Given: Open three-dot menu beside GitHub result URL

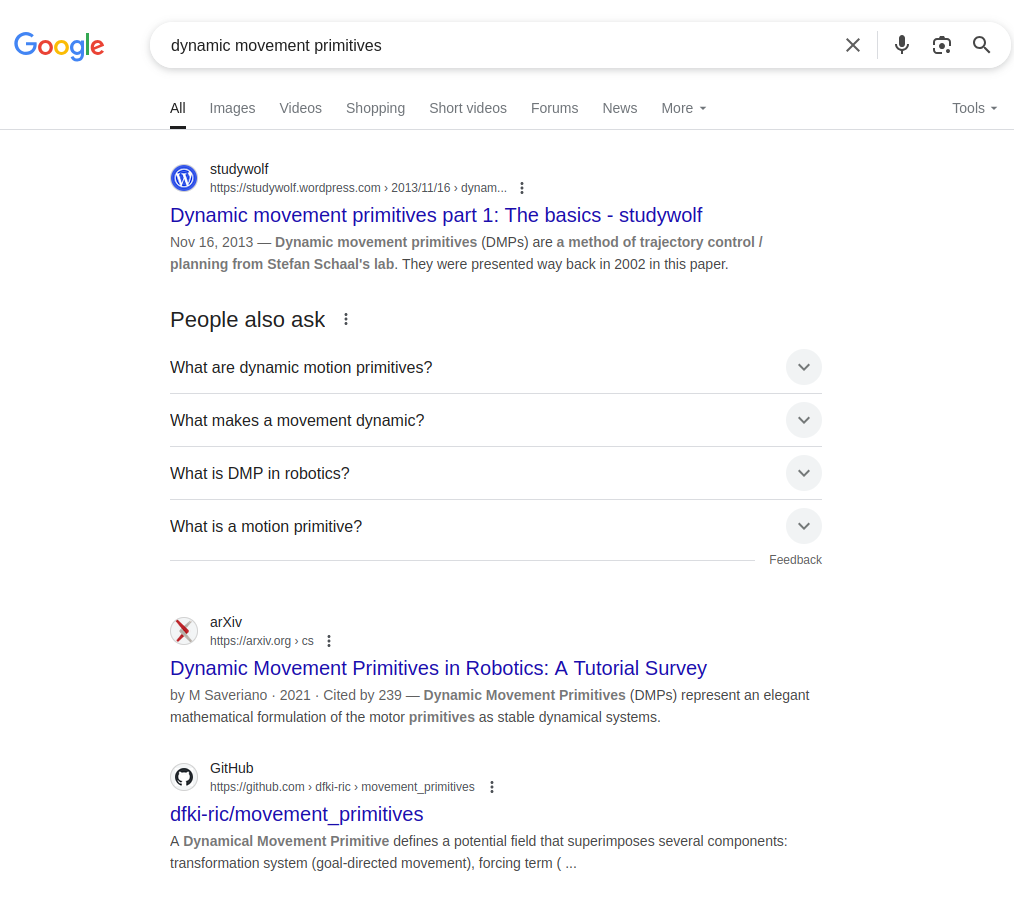Looking at the screenshot, I should click(x=492, y=787).
